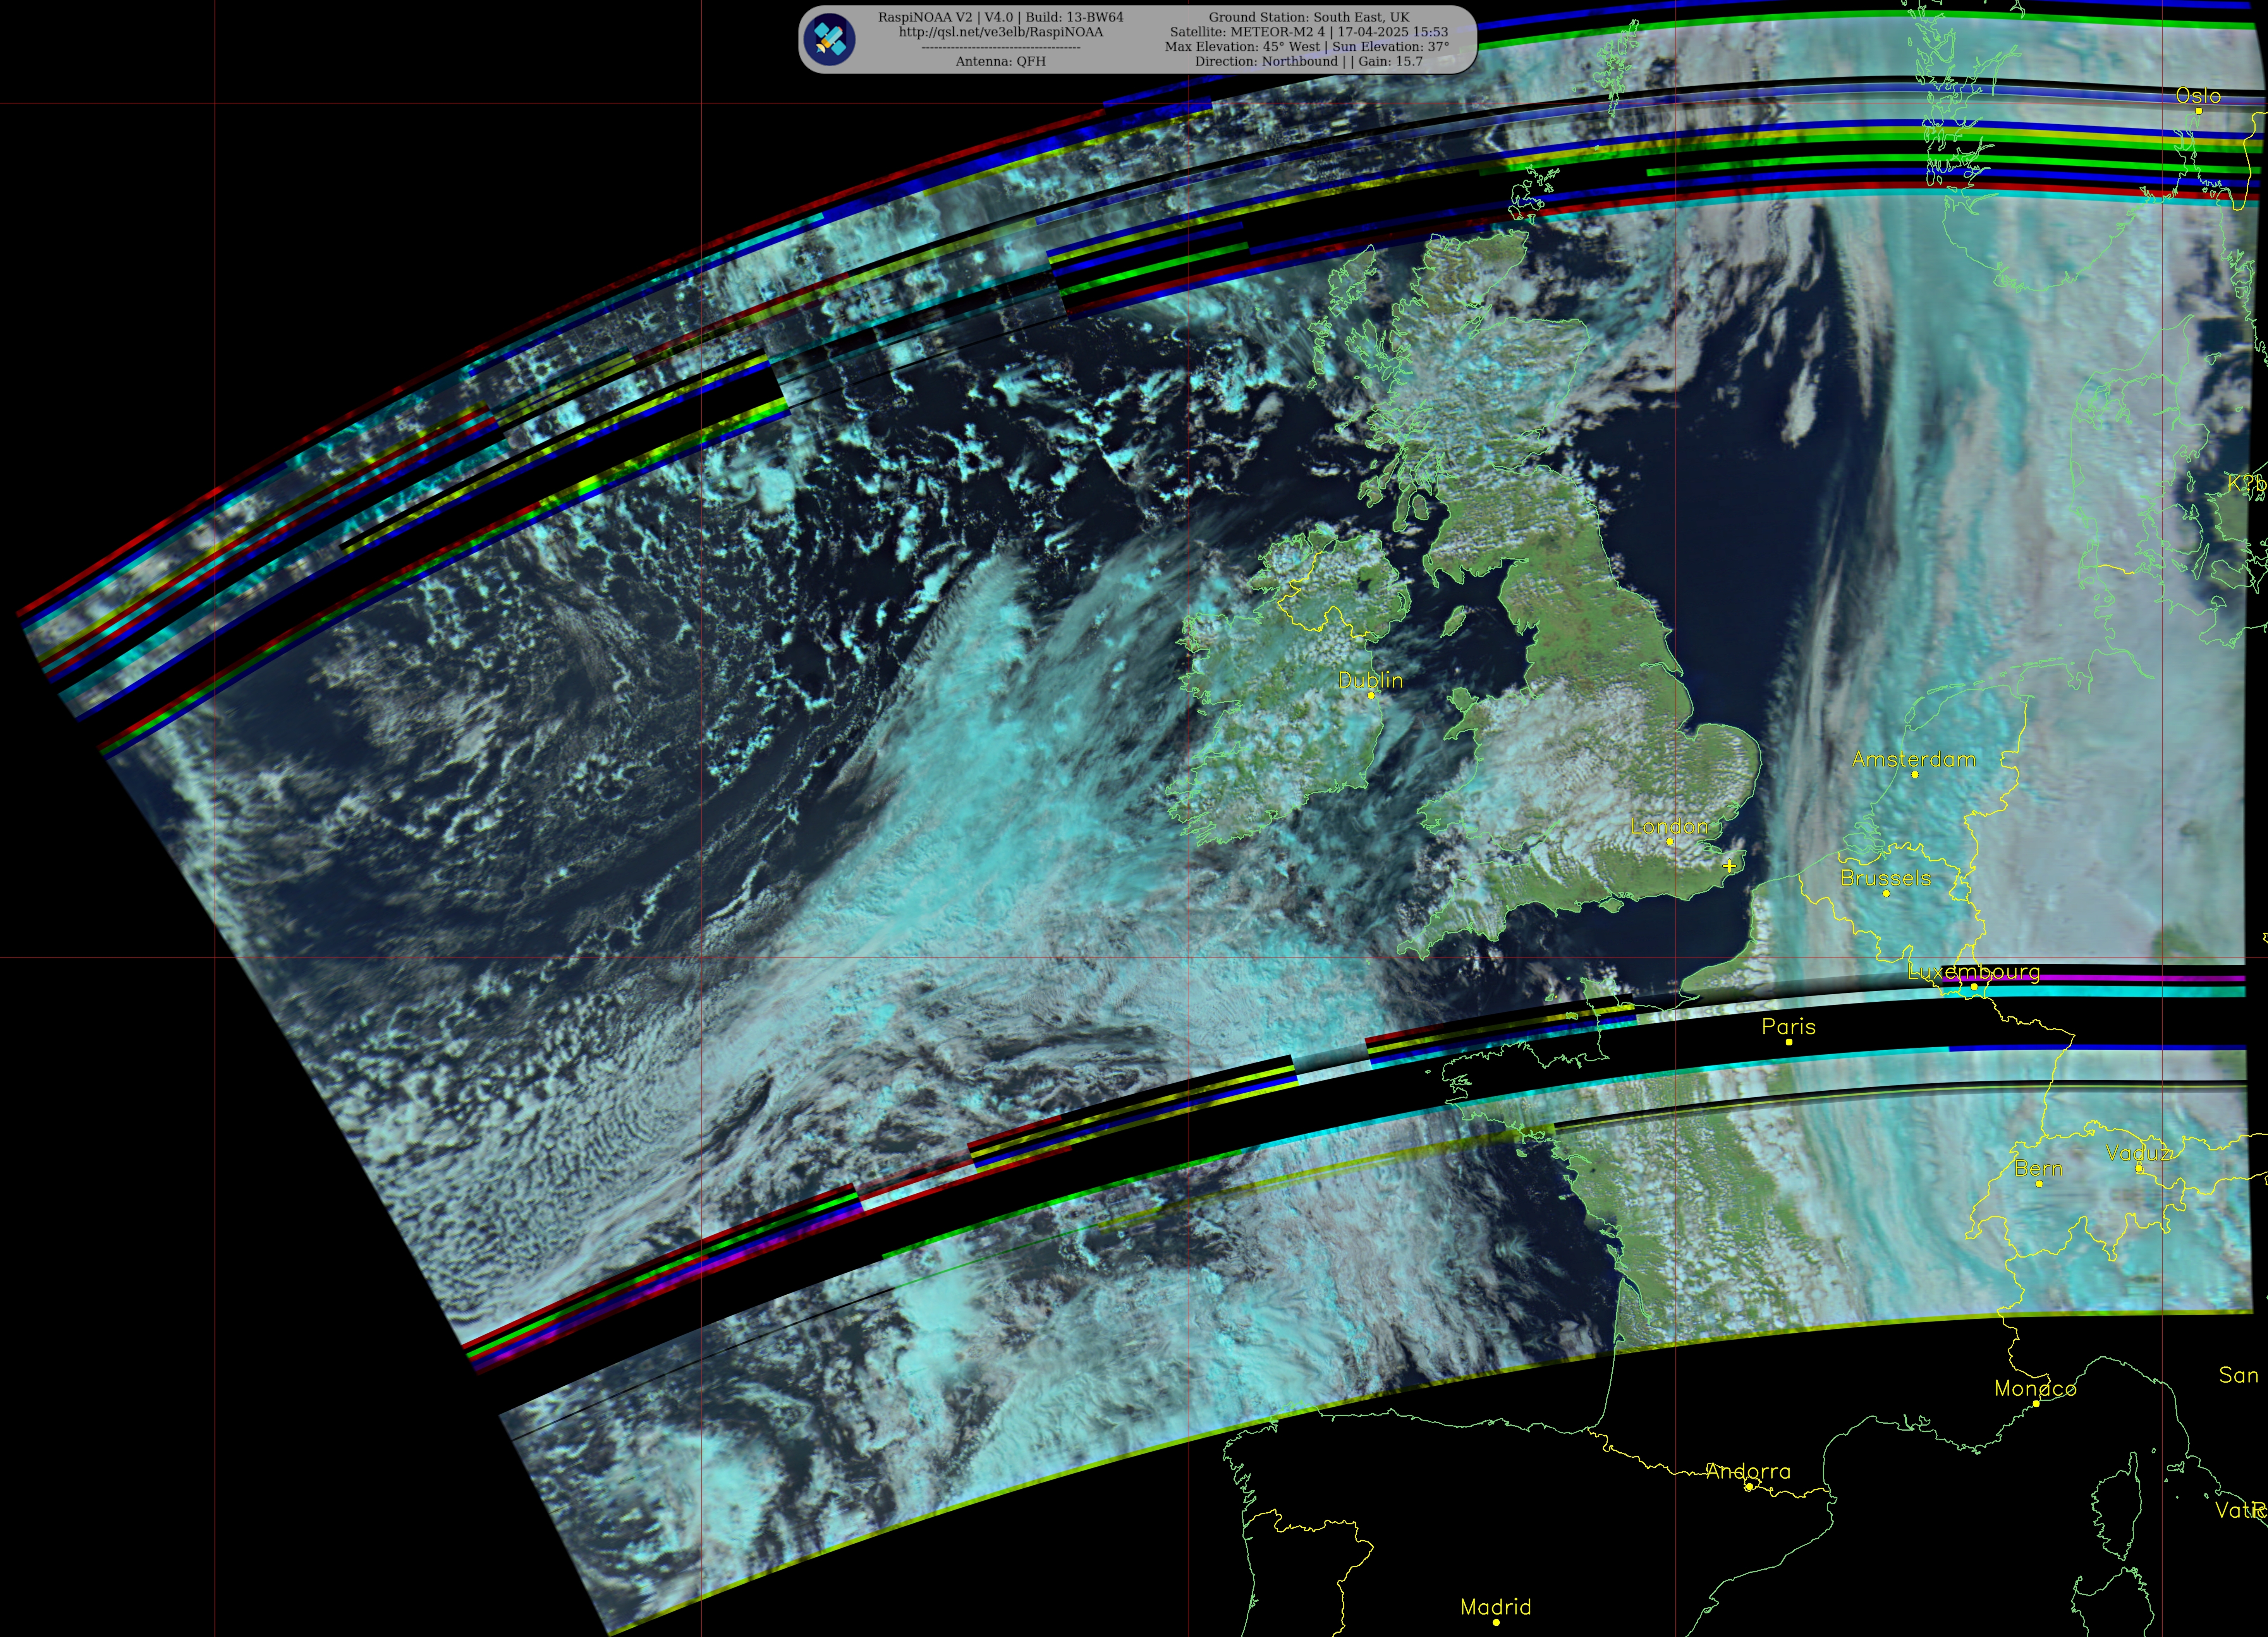Select the 'Ground Station: South East, UK' text
This screenshot has height=1637, width=2268.
[x=1309, y=17]
